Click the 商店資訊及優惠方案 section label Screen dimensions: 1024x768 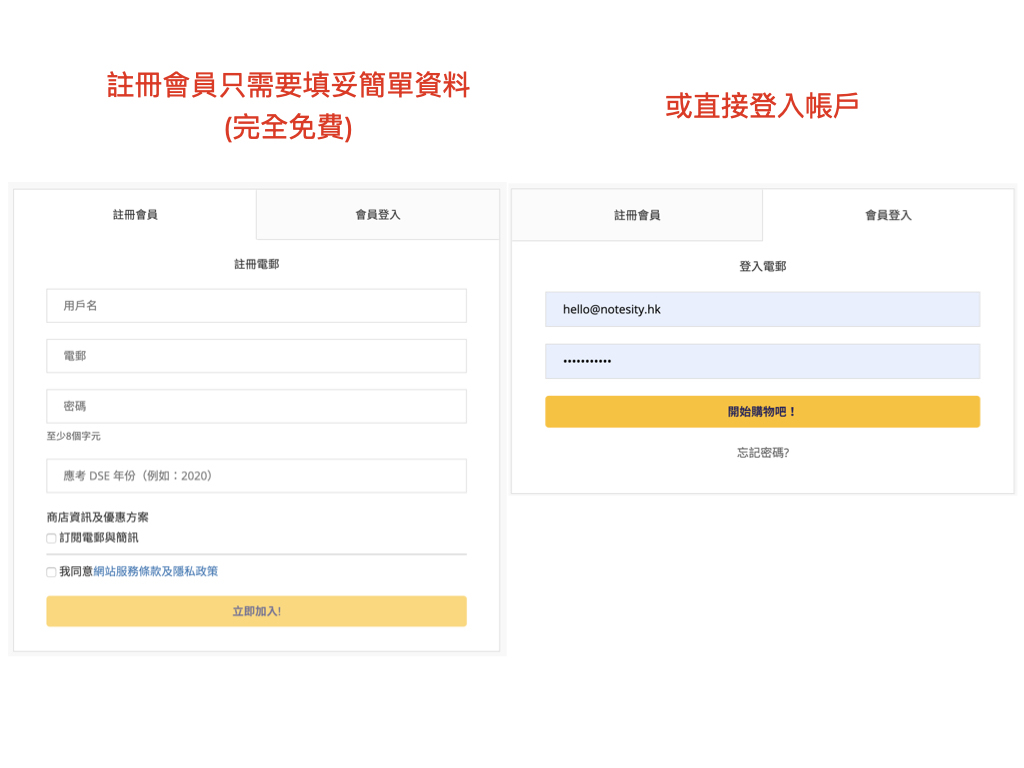[x=97, y=518]
